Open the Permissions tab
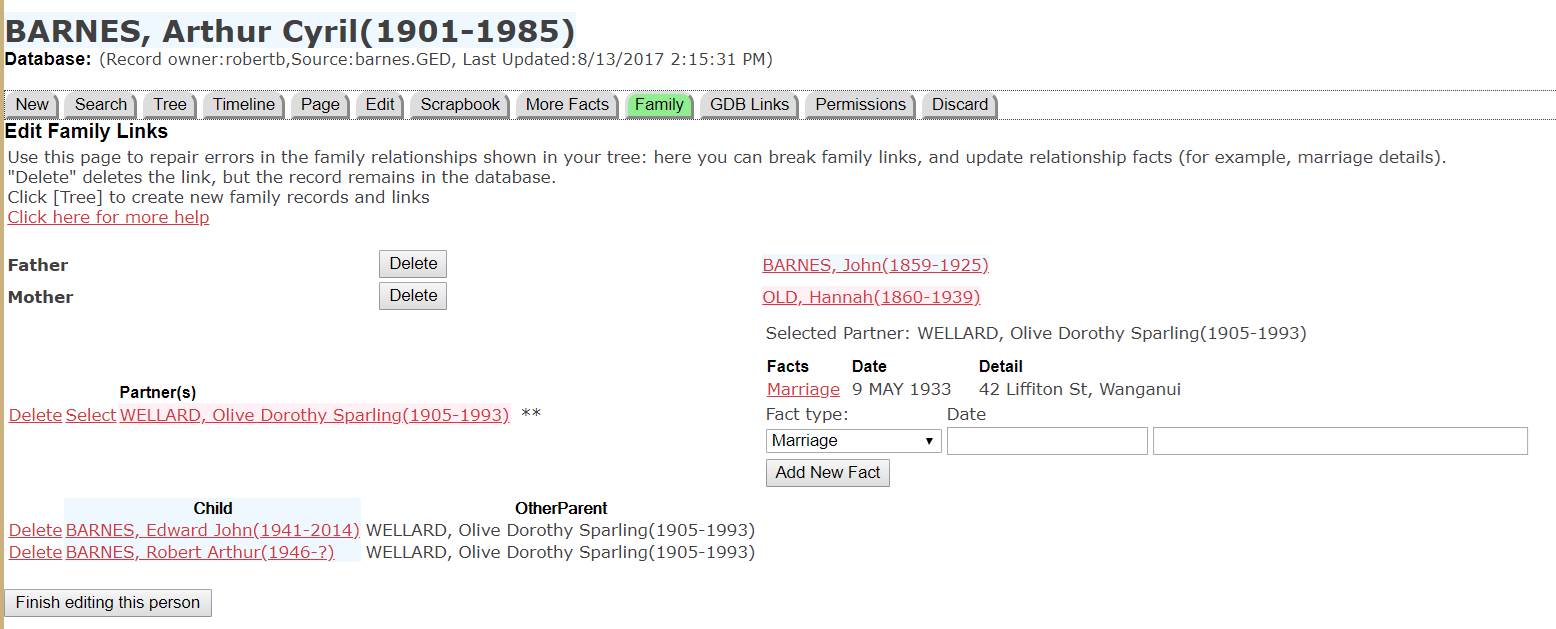 [860, 105]
